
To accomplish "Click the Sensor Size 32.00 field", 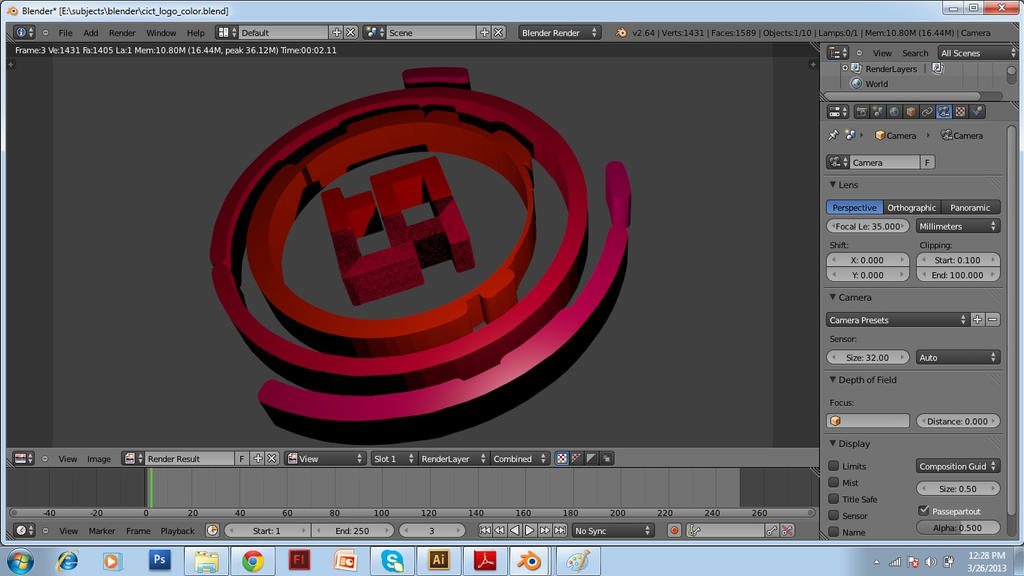I will point(868,357).
